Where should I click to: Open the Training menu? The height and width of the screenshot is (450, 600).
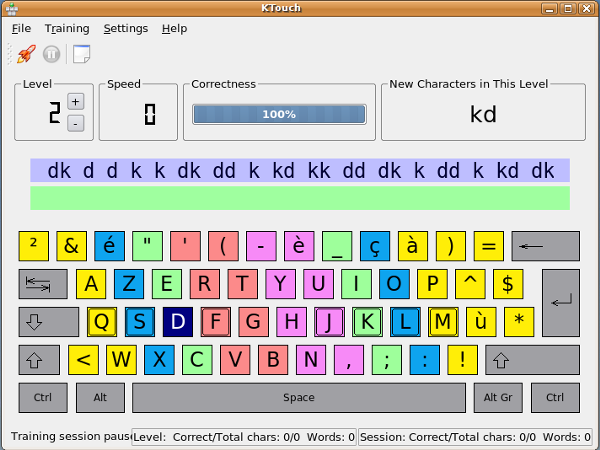67,29
